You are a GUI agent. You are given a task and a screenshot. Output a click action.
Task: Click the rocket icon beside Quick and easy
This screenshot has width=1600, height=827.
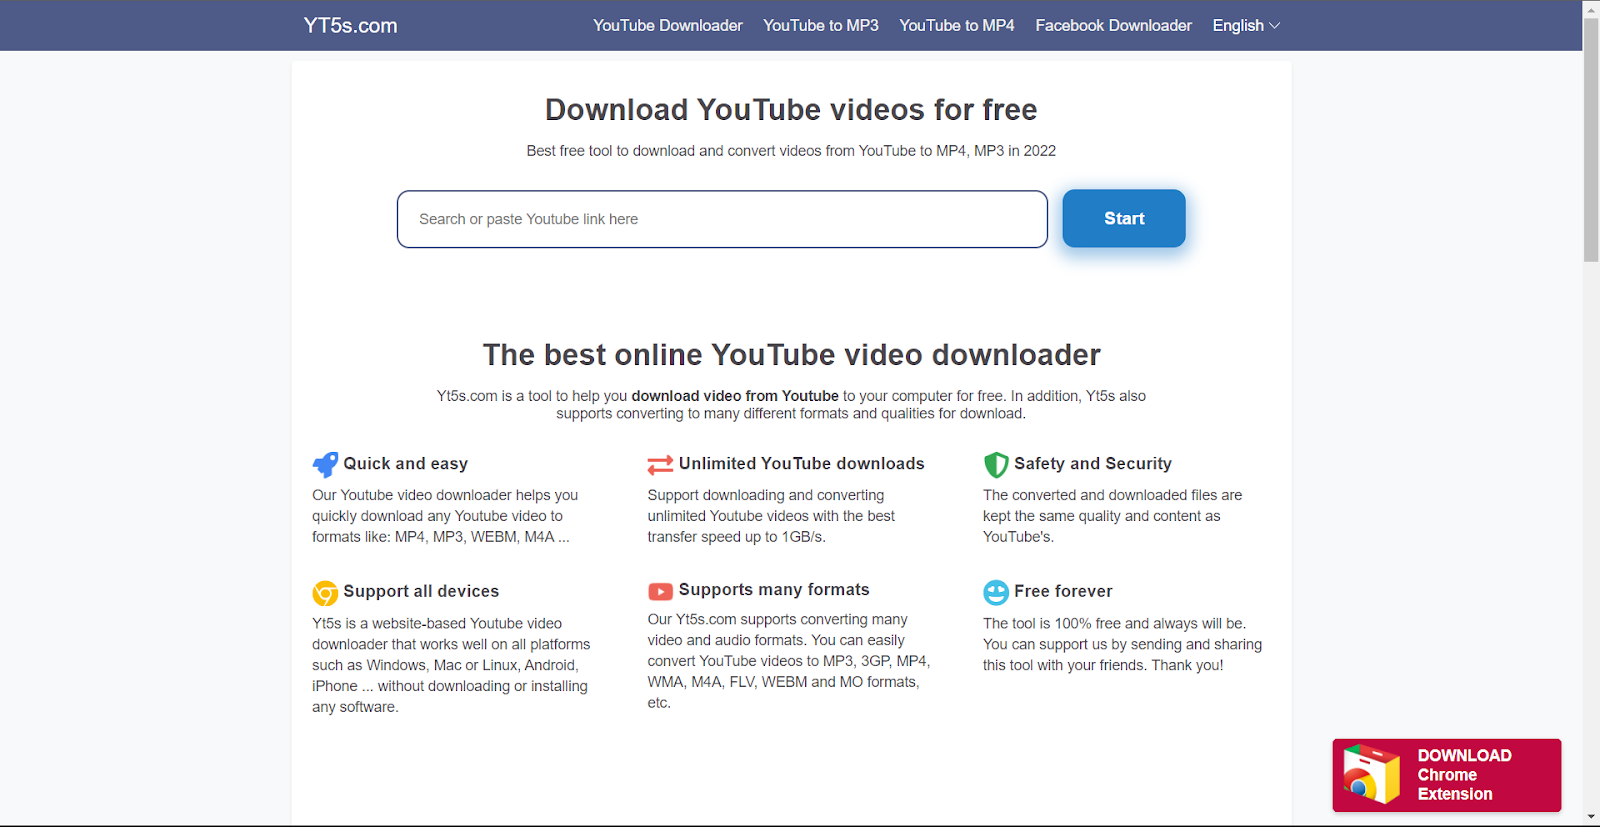tap(325, 465)
